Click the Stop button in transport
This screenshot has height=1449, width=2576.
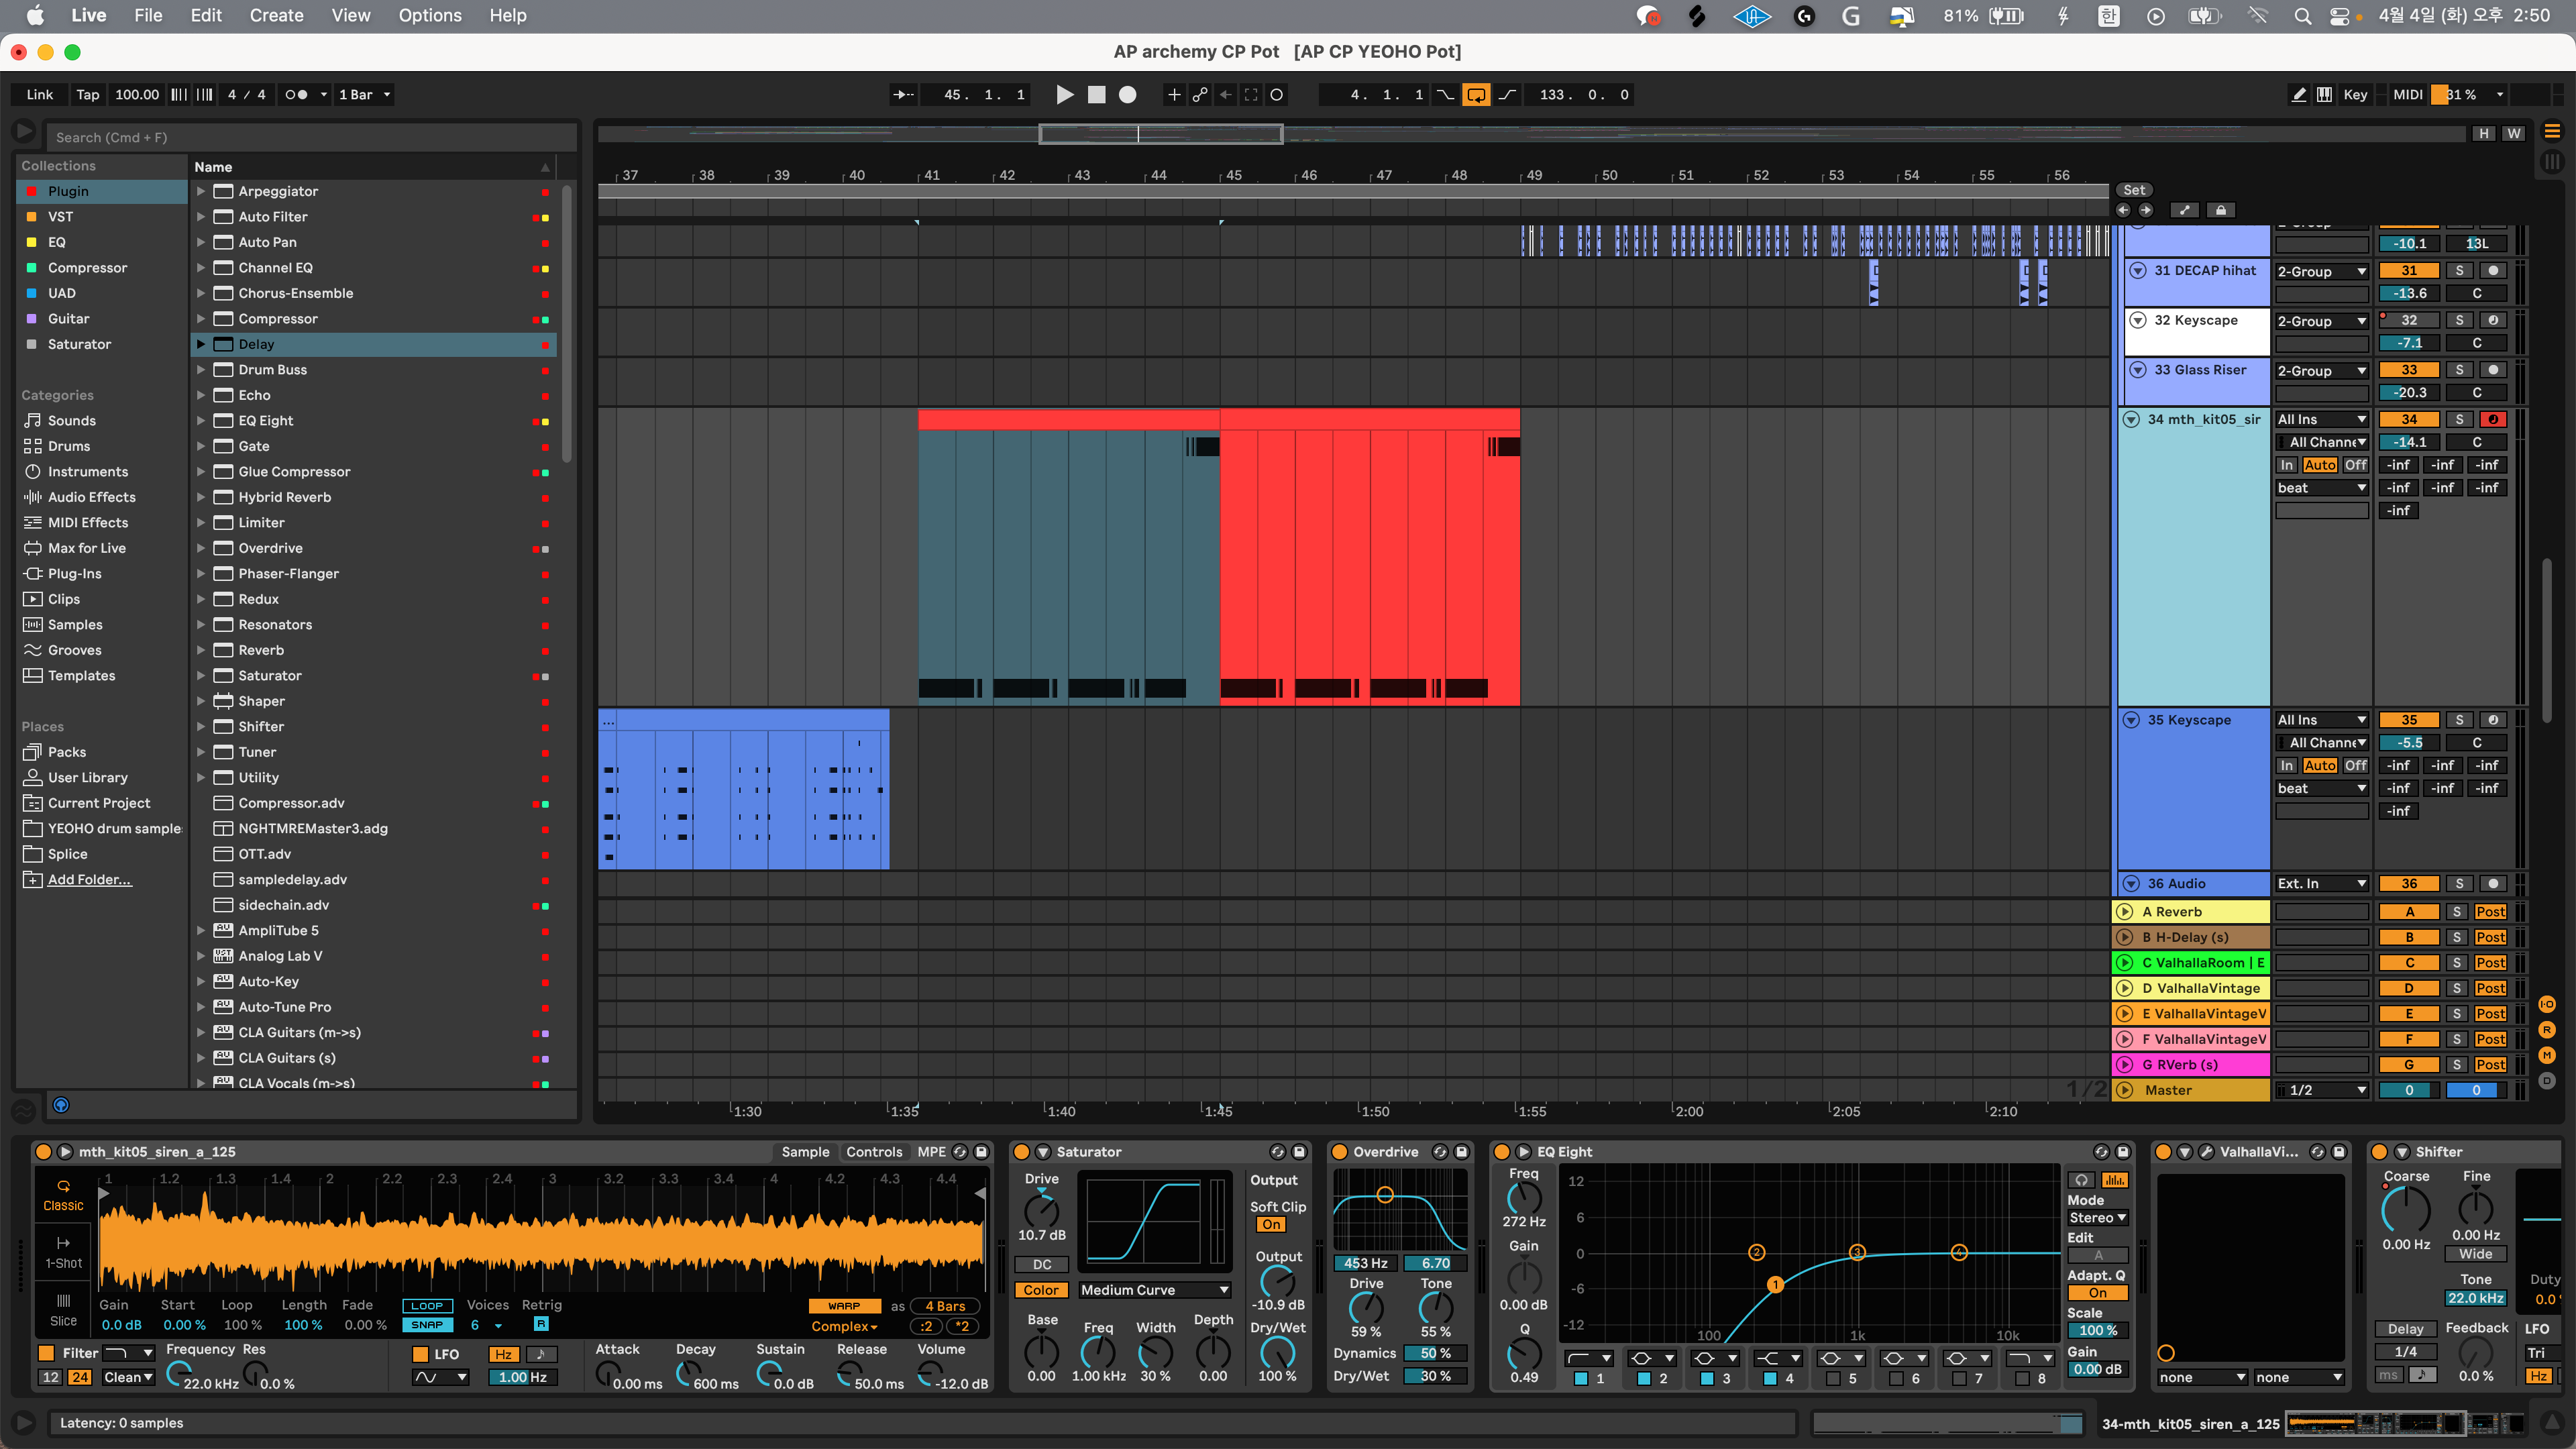click(1096, 95)
